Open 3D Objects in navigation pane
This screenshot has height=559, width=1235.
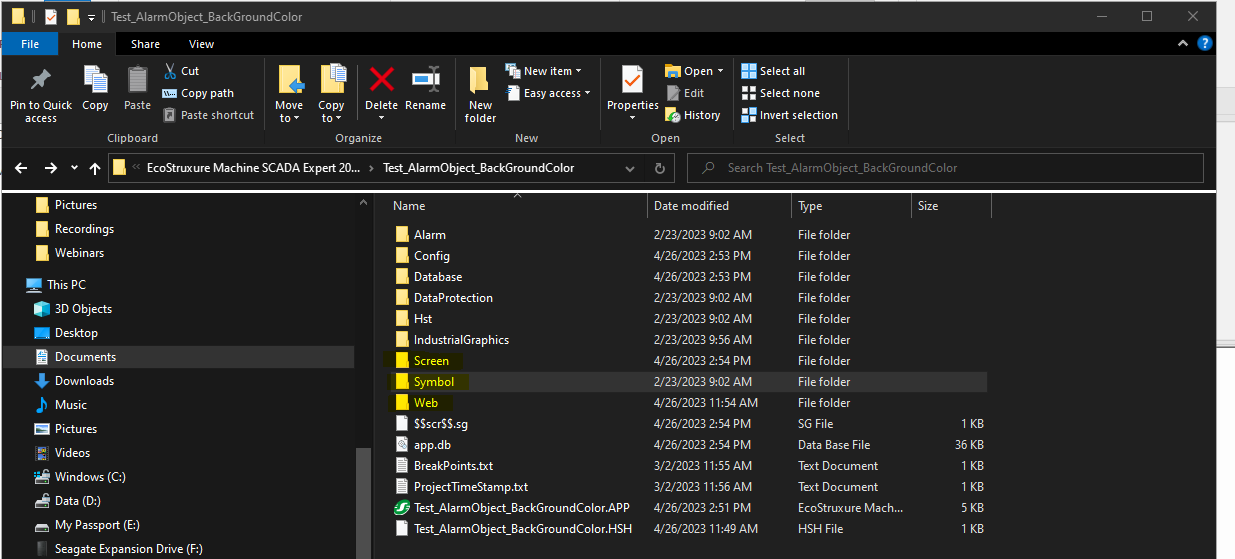click(x=83, y=309)
